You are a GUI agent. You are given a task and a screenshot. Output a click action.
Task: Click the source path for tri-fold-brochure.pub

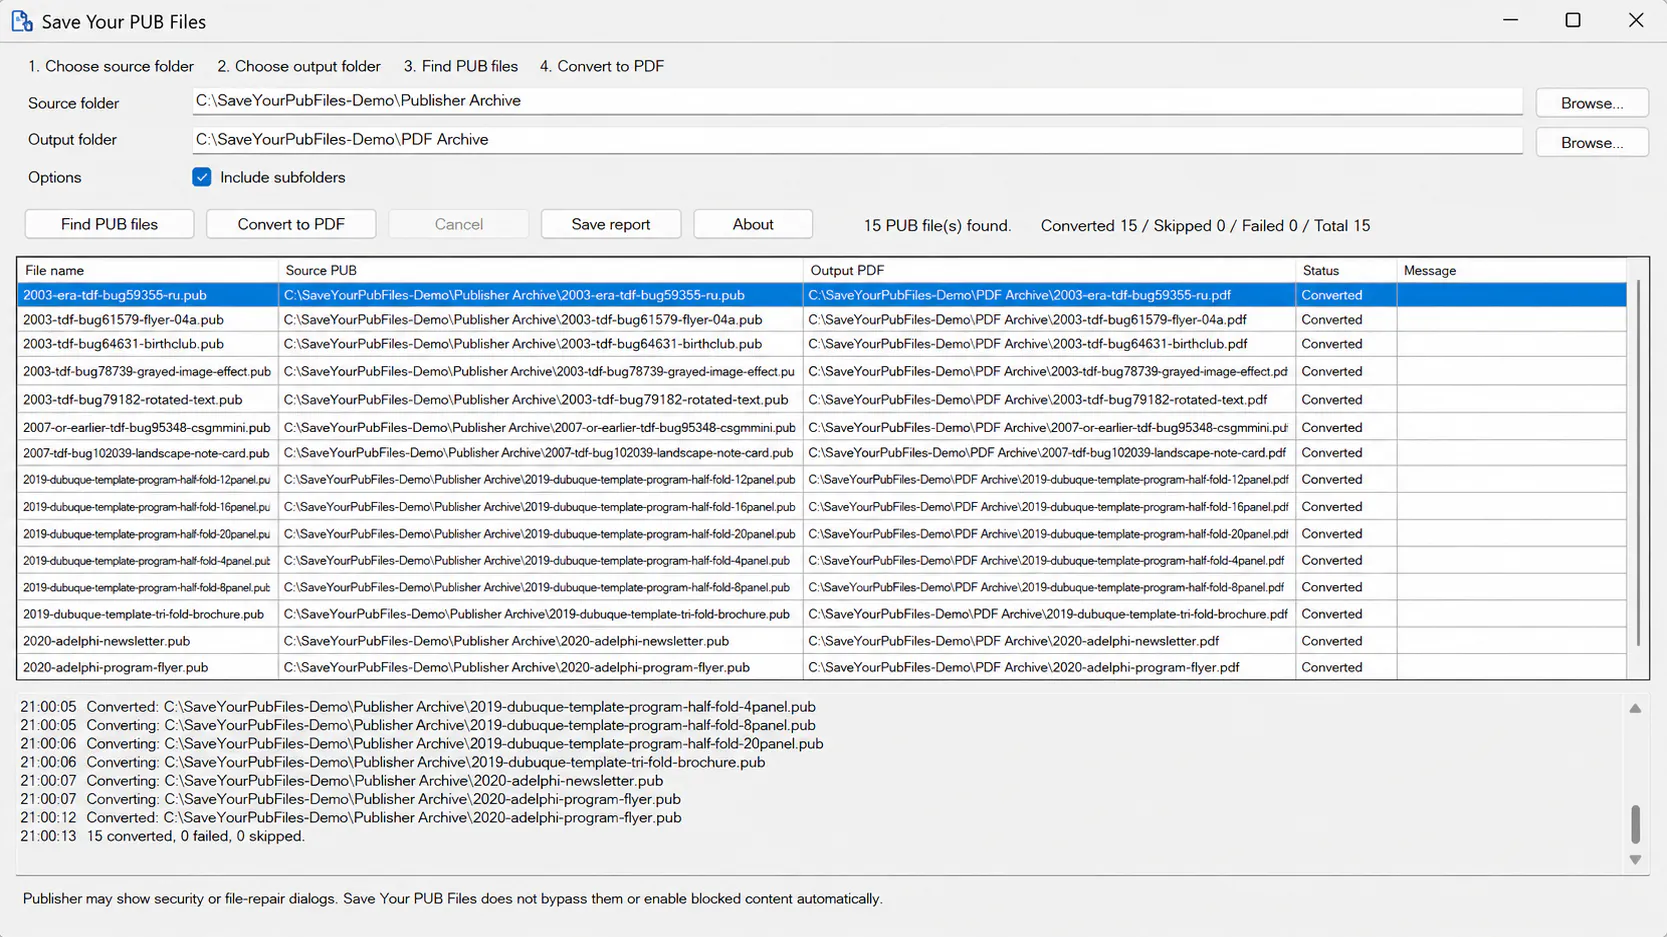[x=536, y=614]
